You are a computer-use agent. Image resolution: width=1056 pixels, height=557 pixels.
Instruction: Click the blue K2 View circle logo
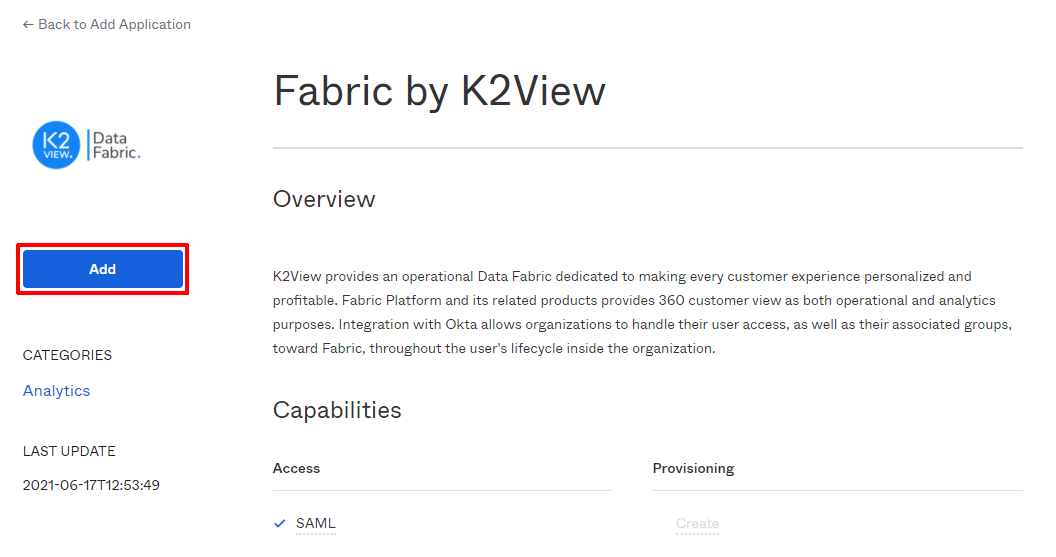(56, 145)
